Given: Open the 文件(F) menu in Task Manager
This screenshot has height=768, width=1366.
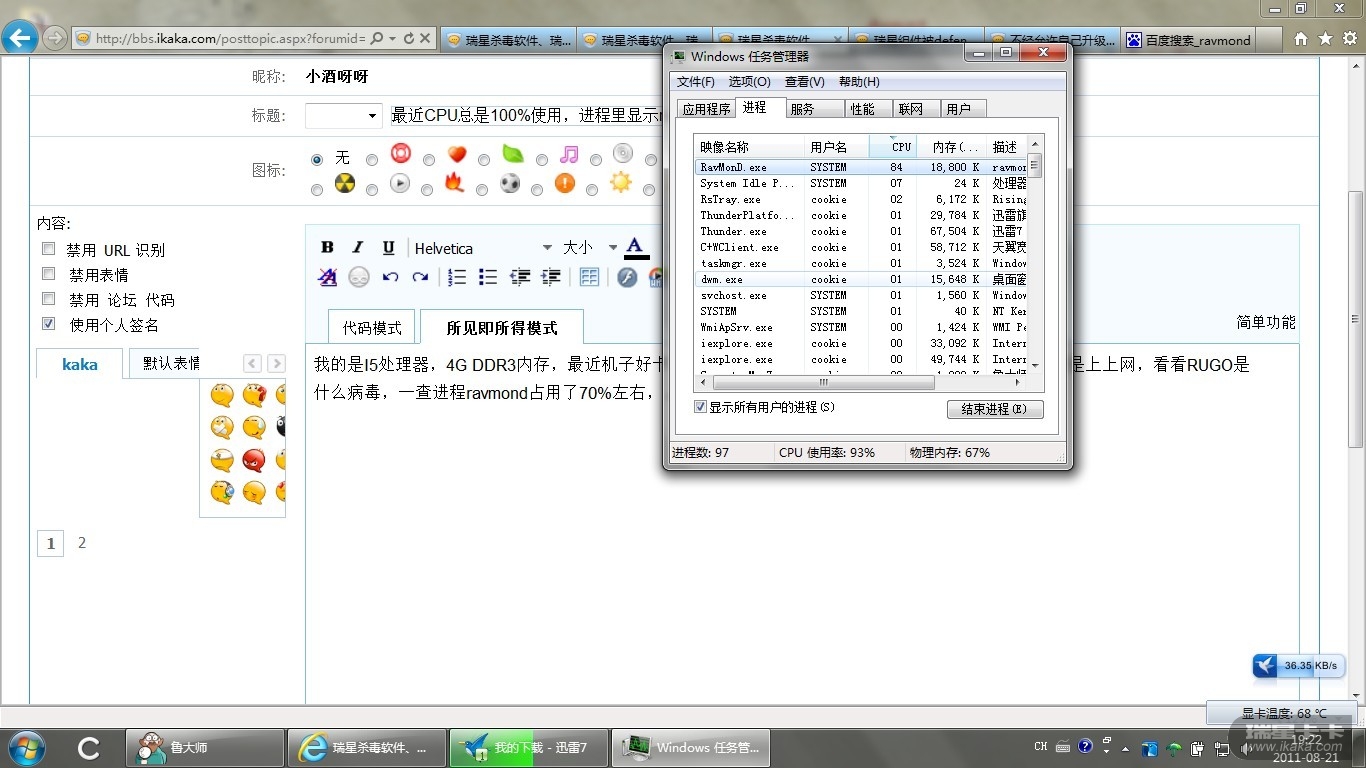Looking at the screenshot, I should point(696,82).
